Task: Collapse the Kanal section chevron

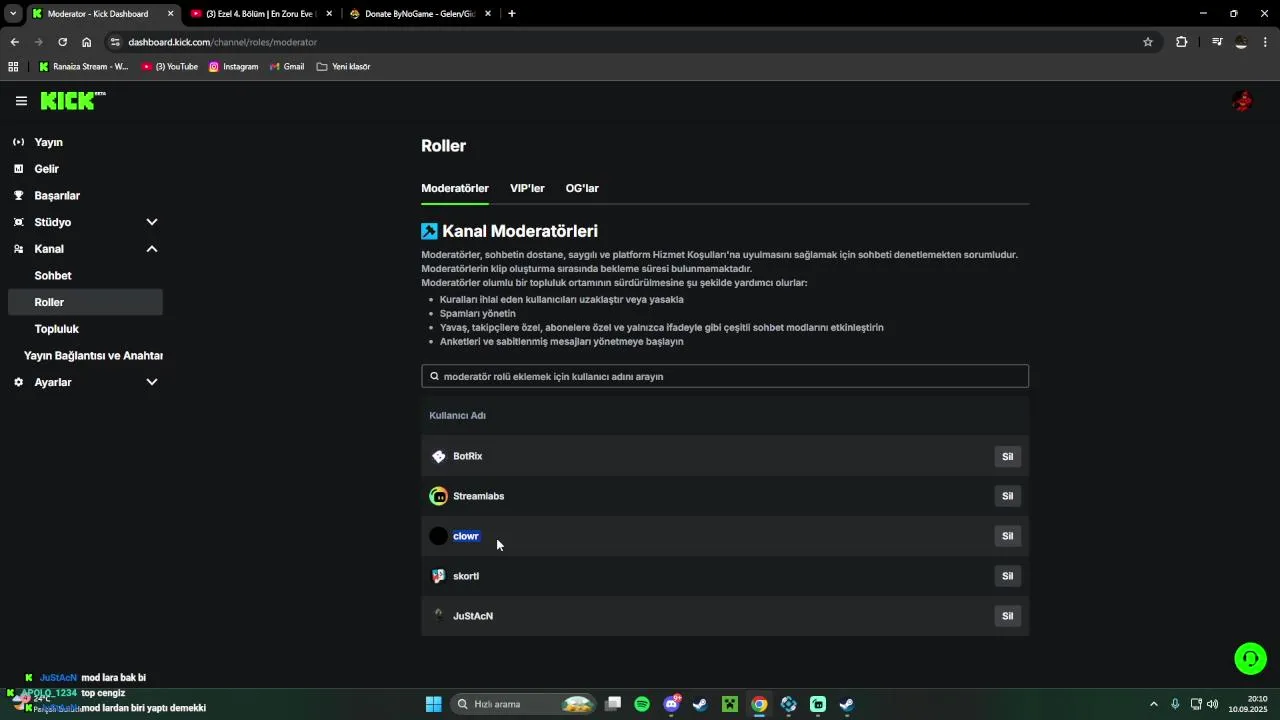Action: [x=152, y=249]
